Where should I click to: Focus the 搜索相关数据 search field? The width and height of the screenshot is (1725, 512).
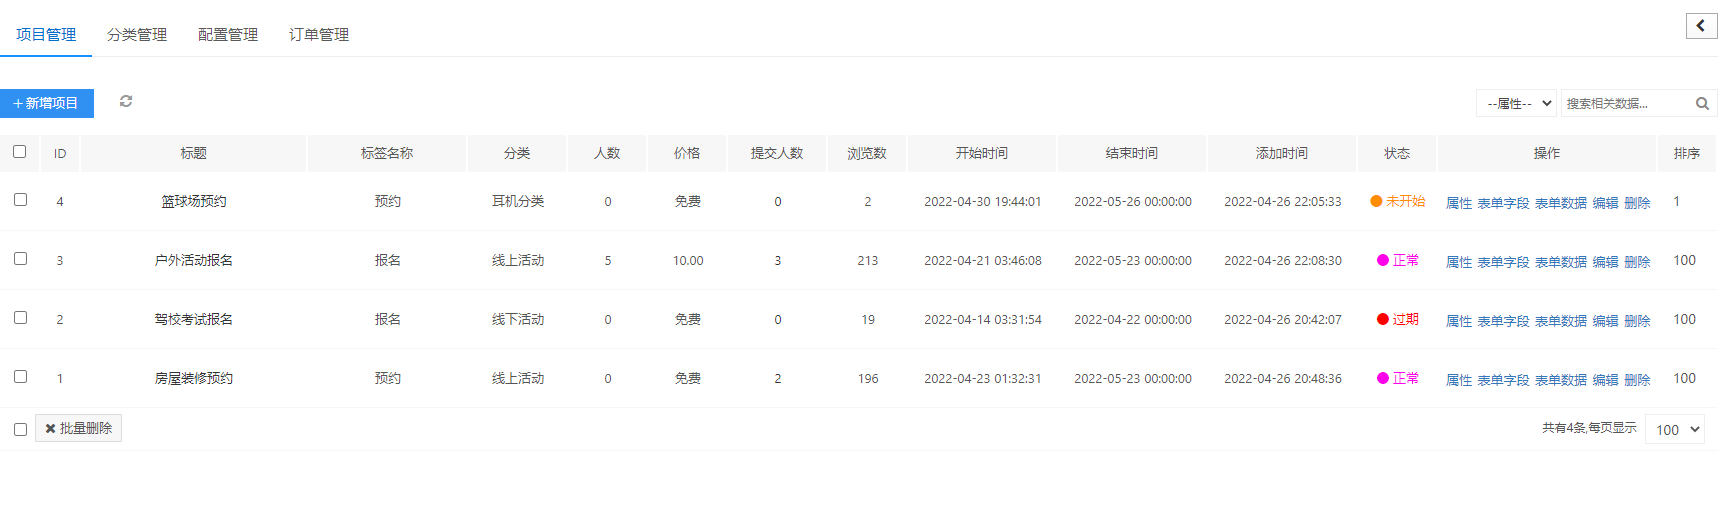click(x=1627, y=103)
